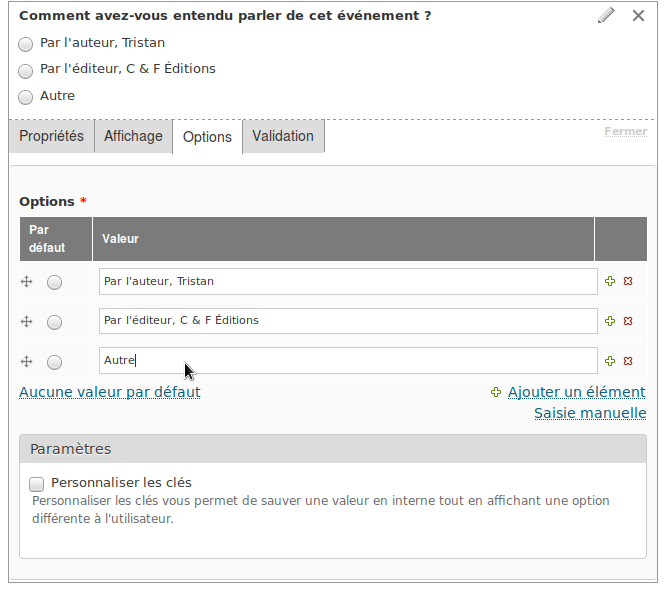The image size is (667, 589).
Task: Set 'Par l'auteur, Tristan' as default option
Action: [54, 282]
